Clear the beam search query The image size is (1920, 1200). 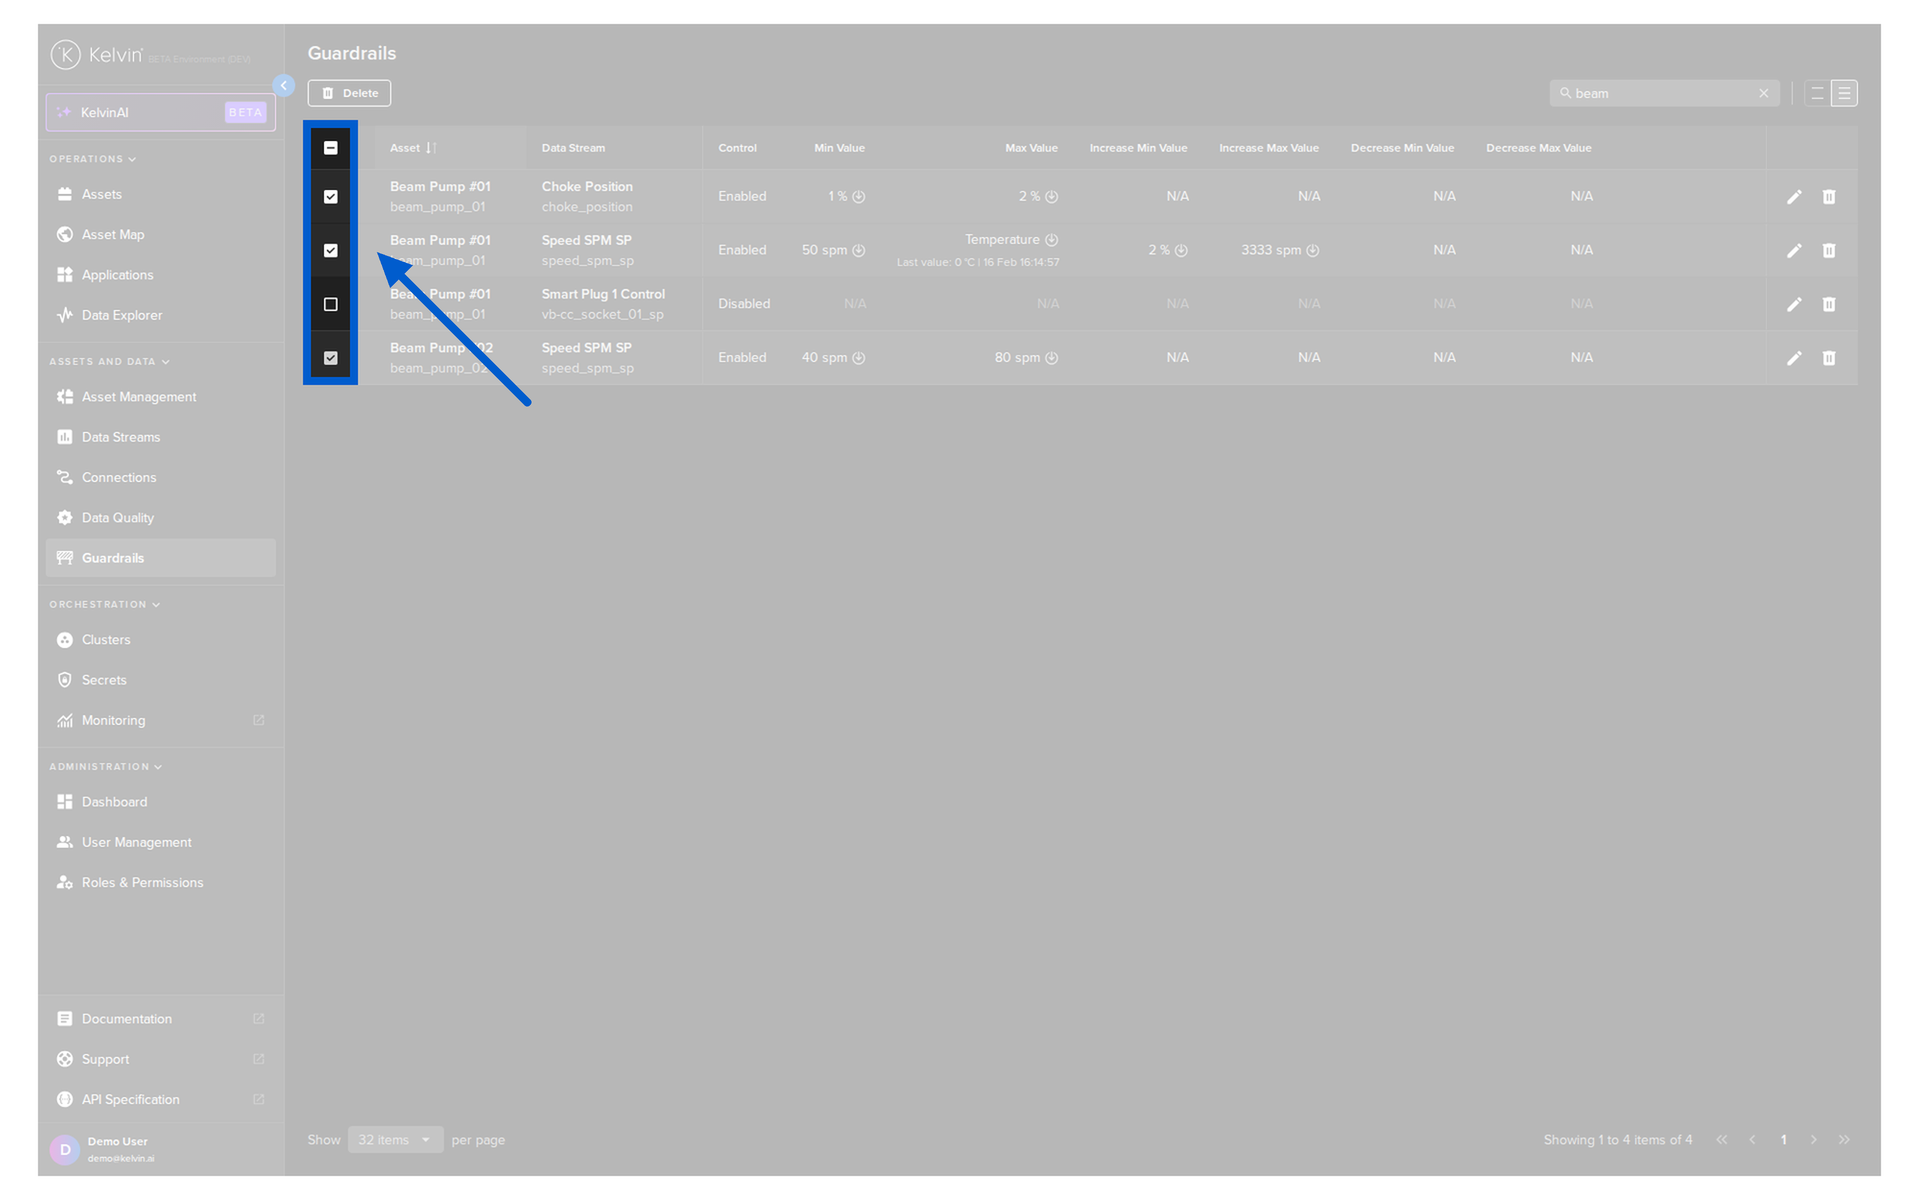point(1763,92)
